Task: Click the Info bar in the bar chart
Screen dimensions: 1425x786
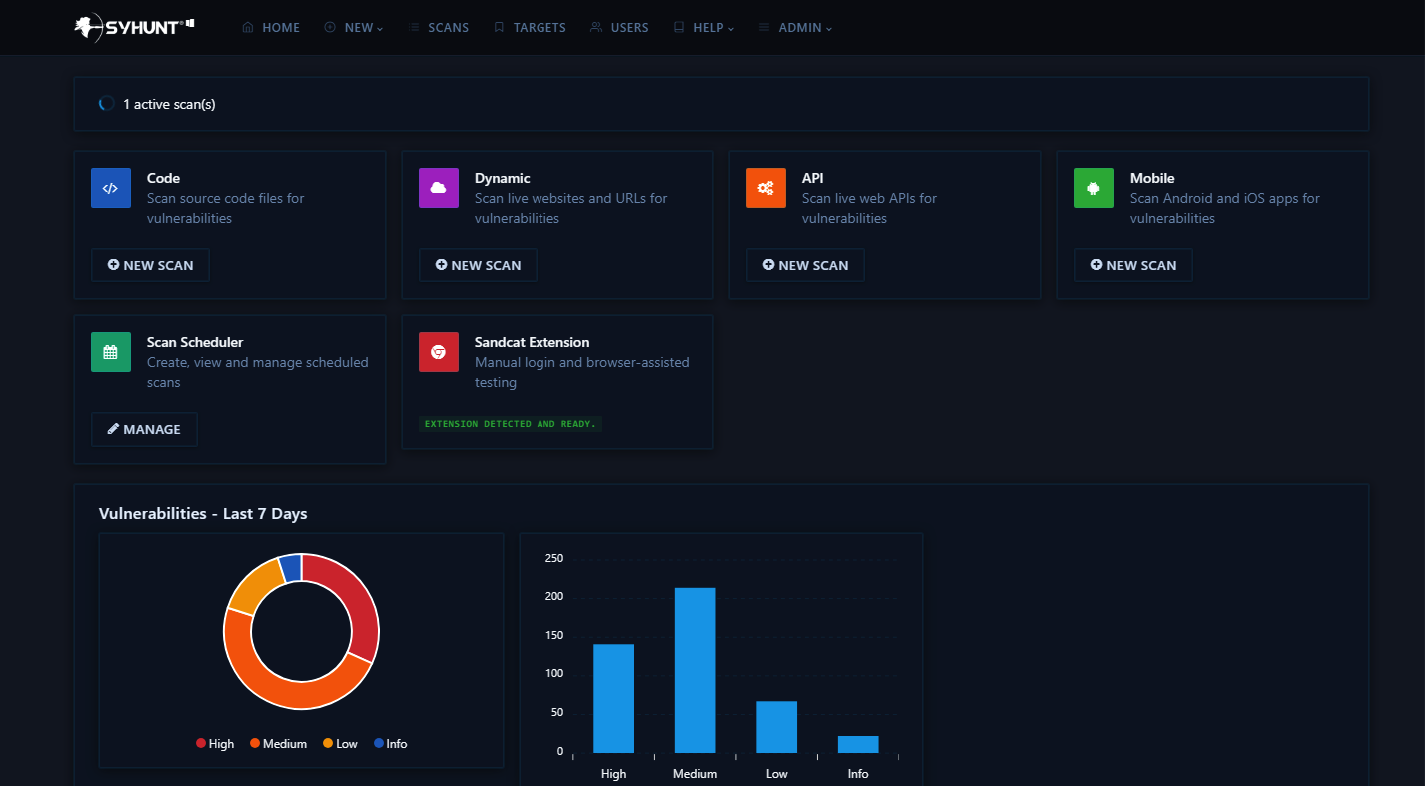Action: pyautogui.click(x=858, y=744)
